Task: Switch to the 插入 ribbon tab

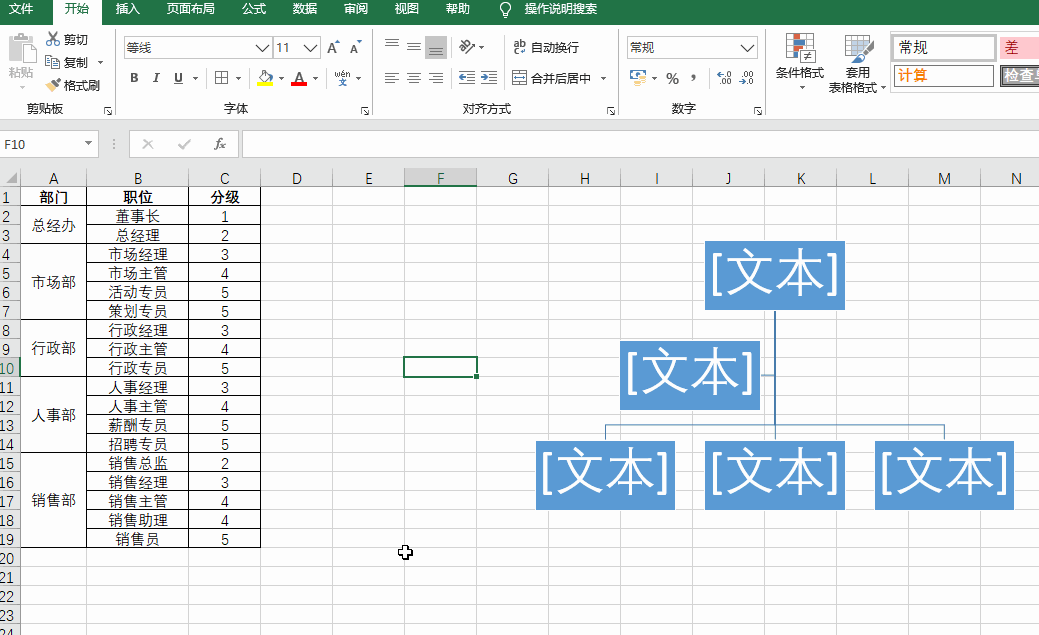Action: (x=128, y=10)
